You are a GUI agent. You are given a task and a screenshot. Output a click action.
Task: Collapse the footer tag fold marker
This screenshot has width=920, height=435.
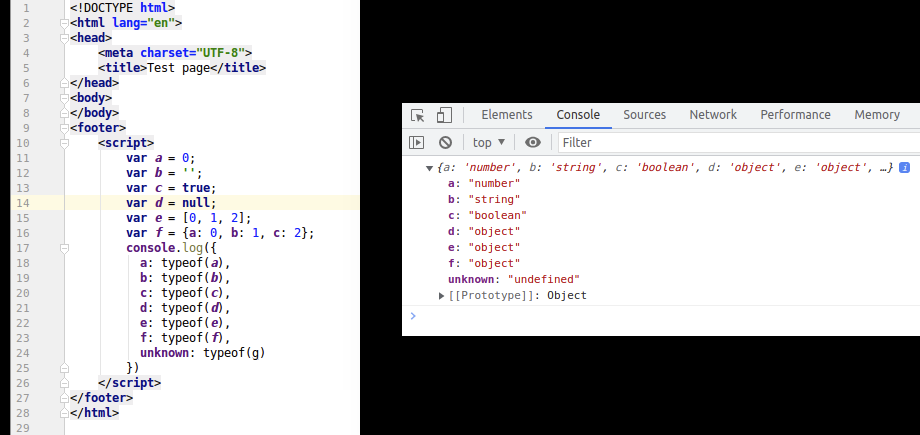(65, 128)
